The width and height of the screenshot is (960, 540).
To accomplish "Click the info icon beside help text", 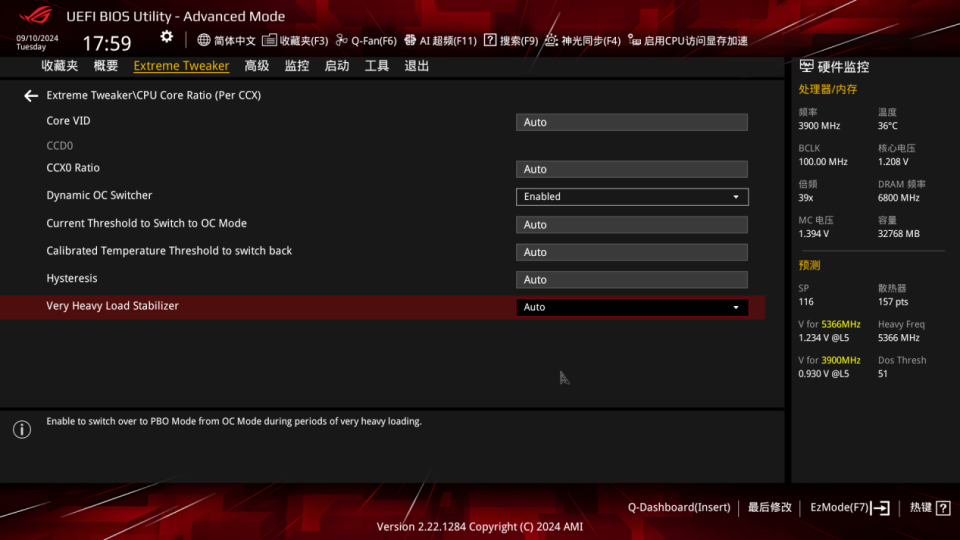I will click(x=22, y=429).
